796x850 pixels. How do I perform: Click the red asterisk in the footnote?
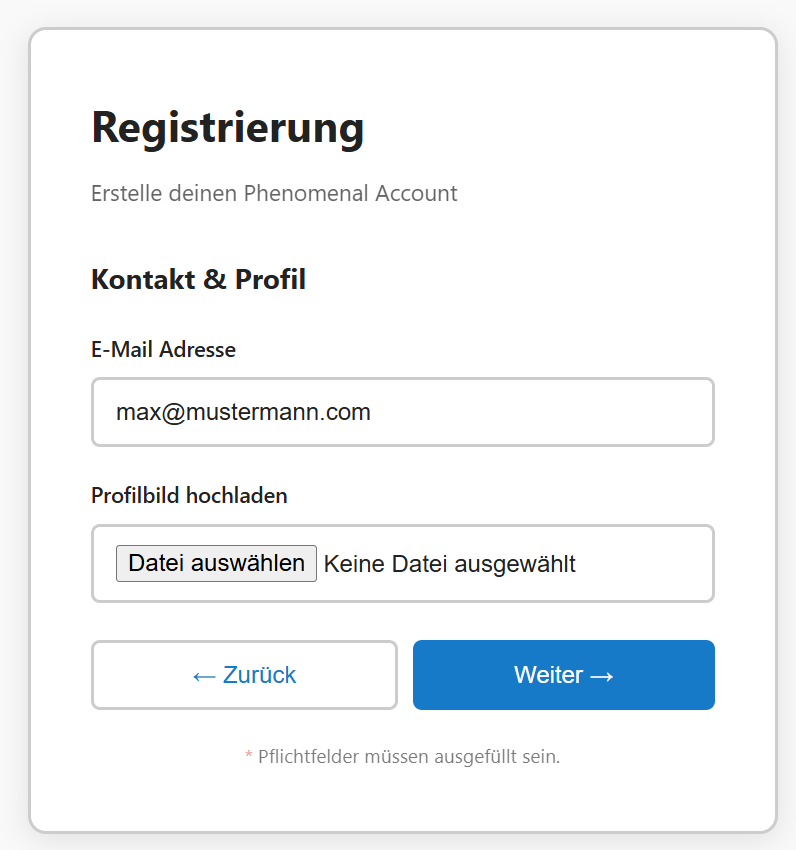(x=248, y=757)
